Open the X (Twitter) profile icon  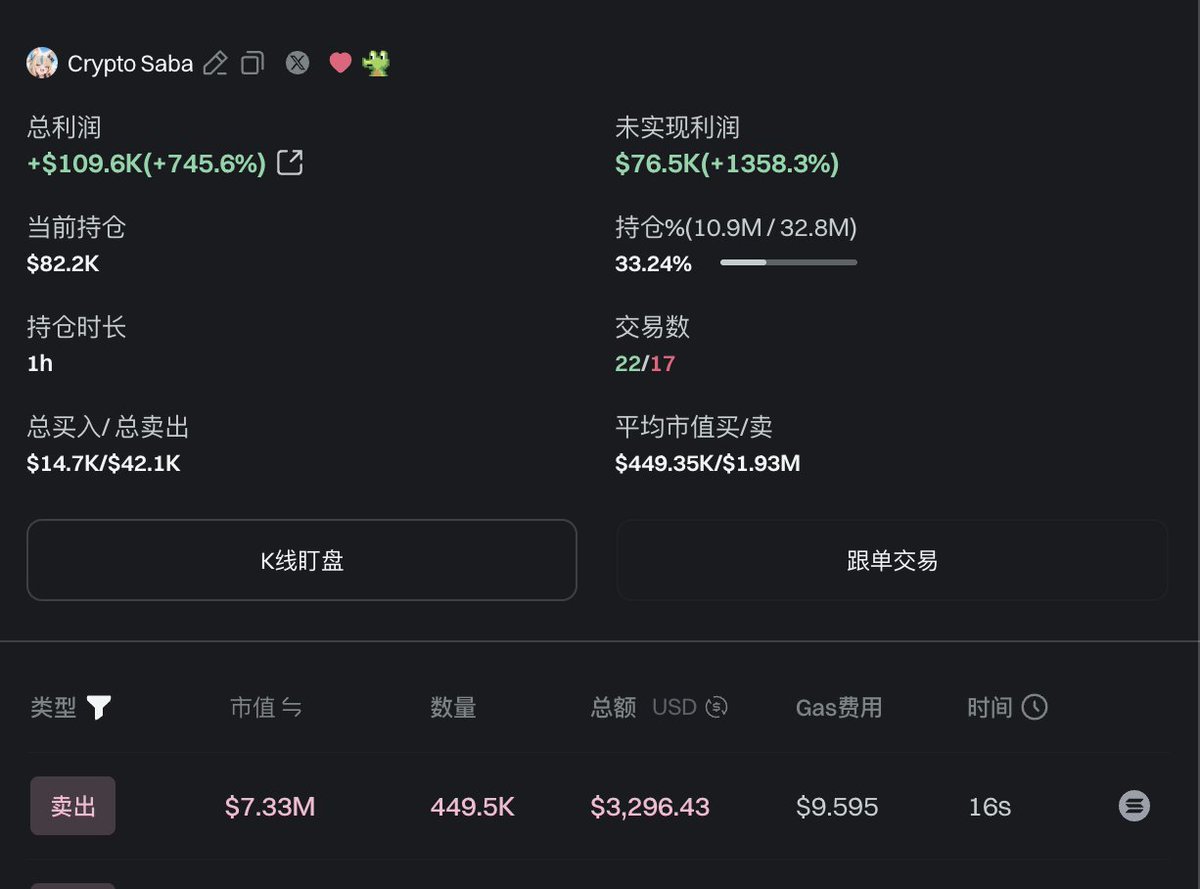click(x=297, y=63)
